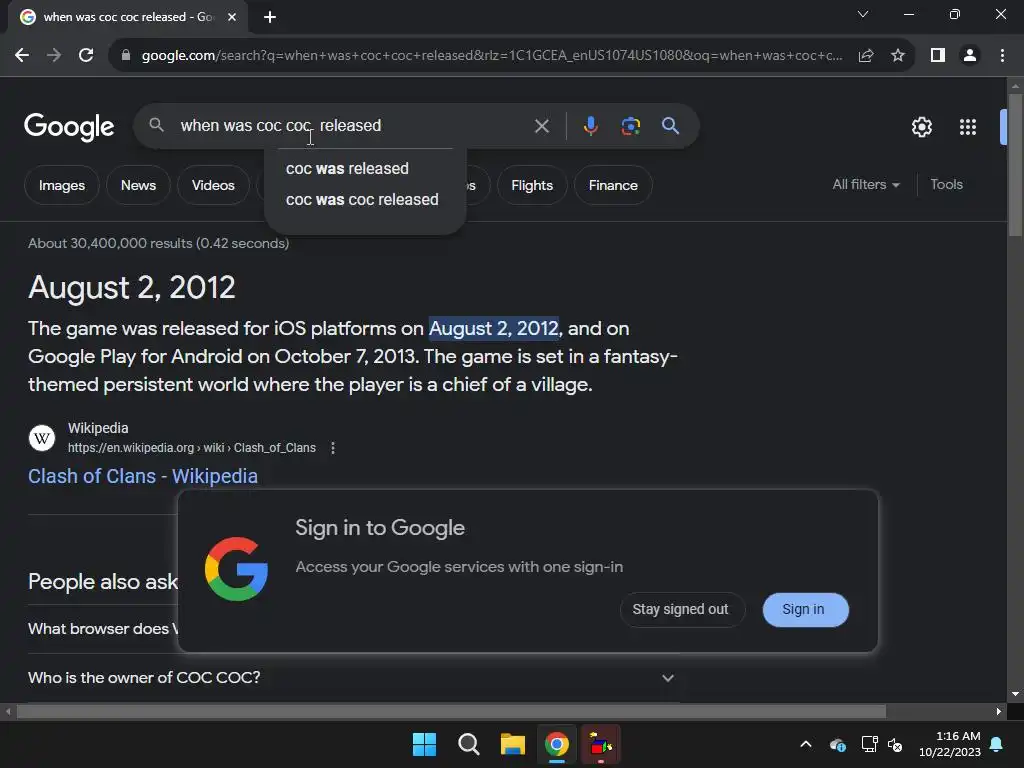1024x768 pixels.
Task: Open the Google apps grid
Action: click(968, 127)
